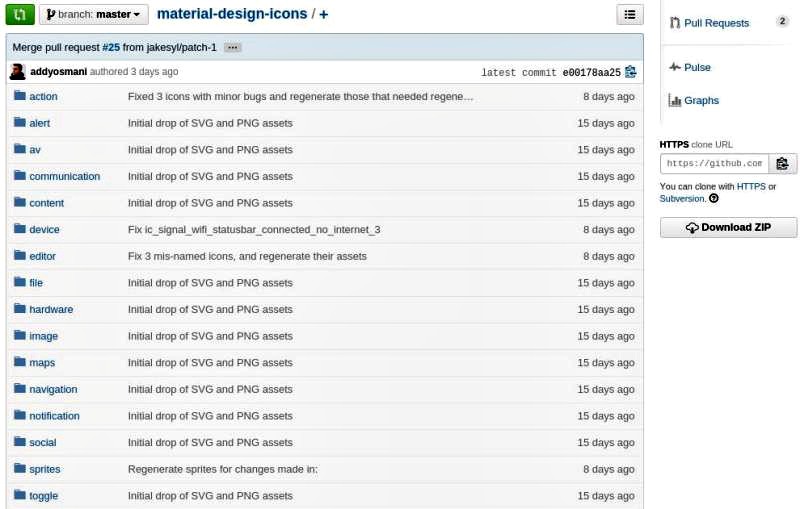Open the material-design-icons repository link
Screen dimensions: 800x509
pos(232,14)
